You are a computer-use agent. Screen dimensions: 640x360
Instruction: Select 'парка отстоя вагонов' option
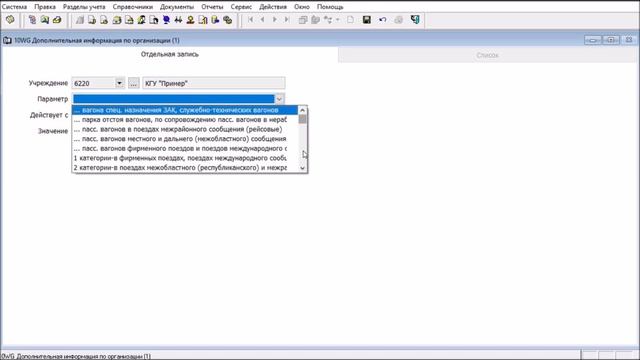point(185,120)
